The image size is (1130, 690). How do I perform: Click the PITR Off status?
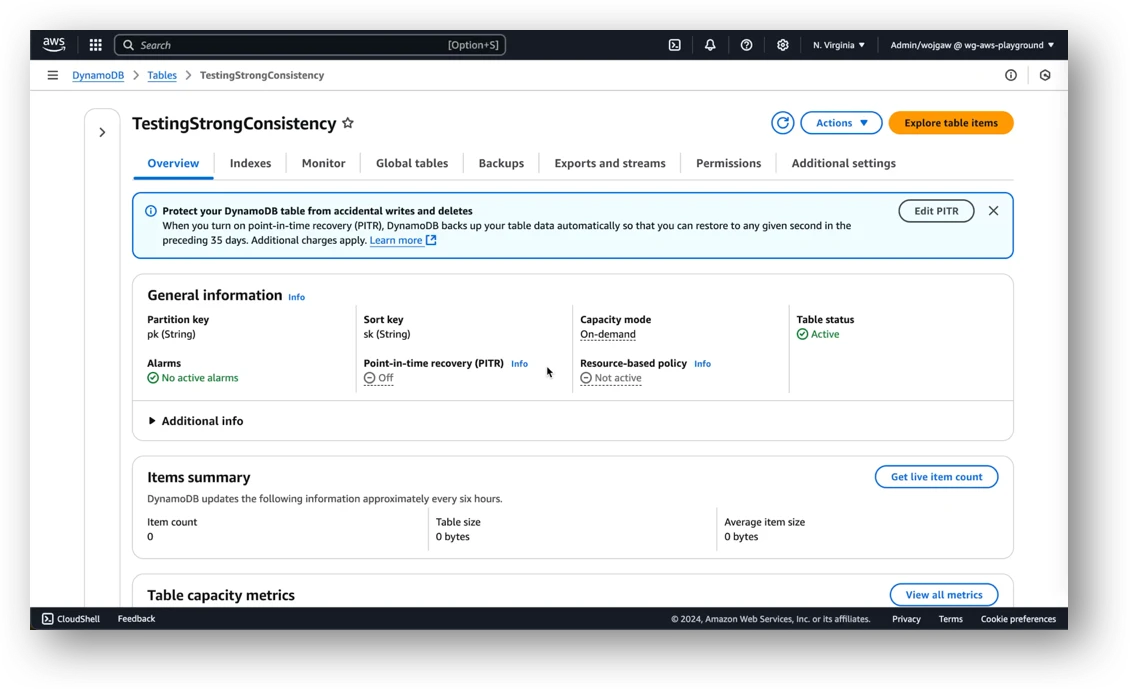(378, 378)
